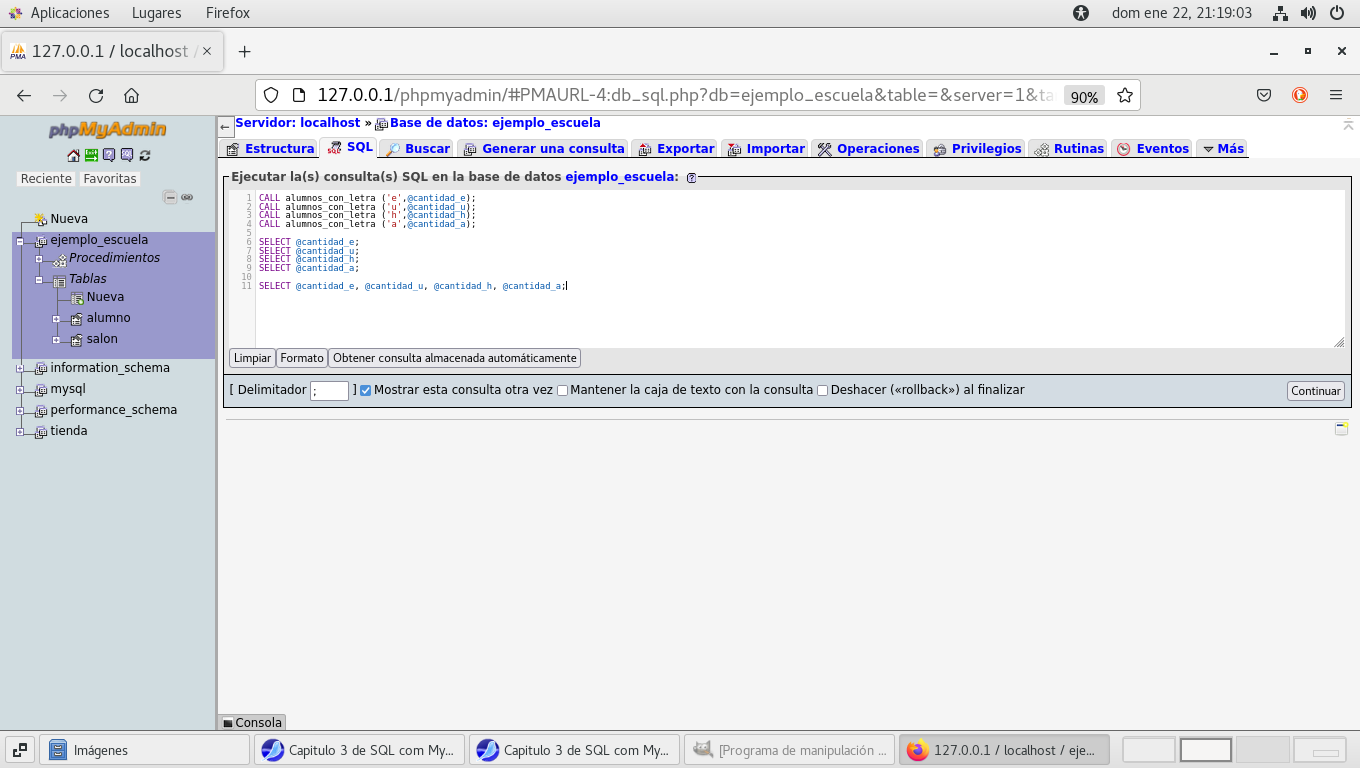Click the link with main panel icon
The width and height of the screenshot is (1360, 768).
(x=187, y=198)
